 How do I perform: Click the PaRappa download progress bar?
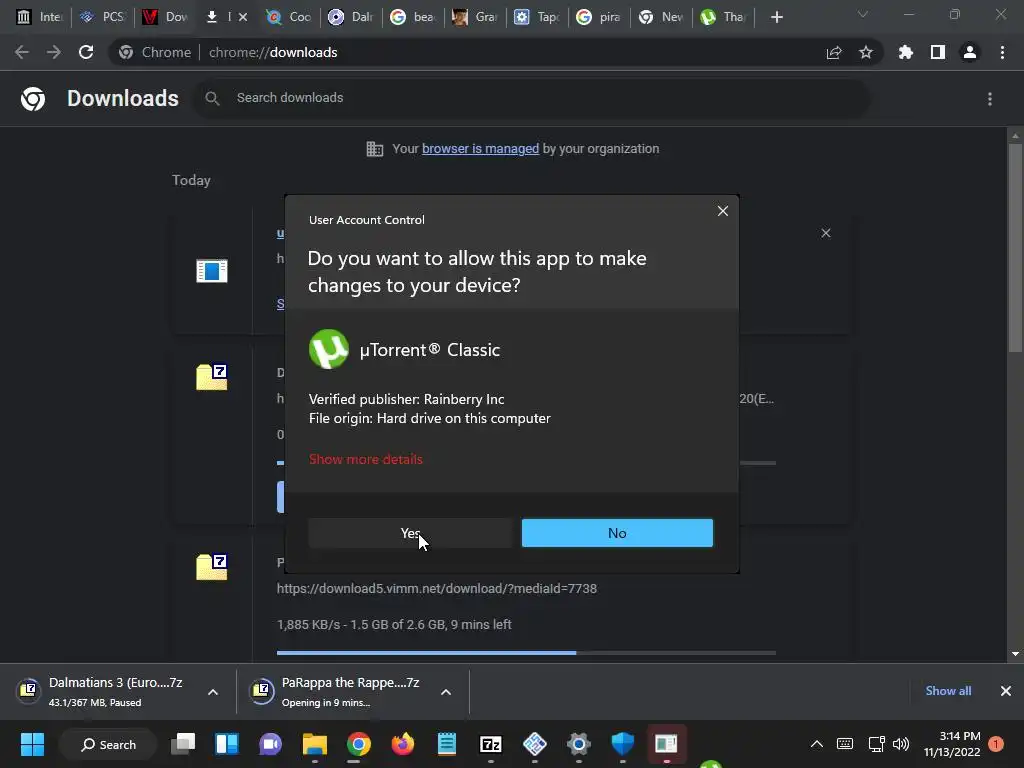526,652
